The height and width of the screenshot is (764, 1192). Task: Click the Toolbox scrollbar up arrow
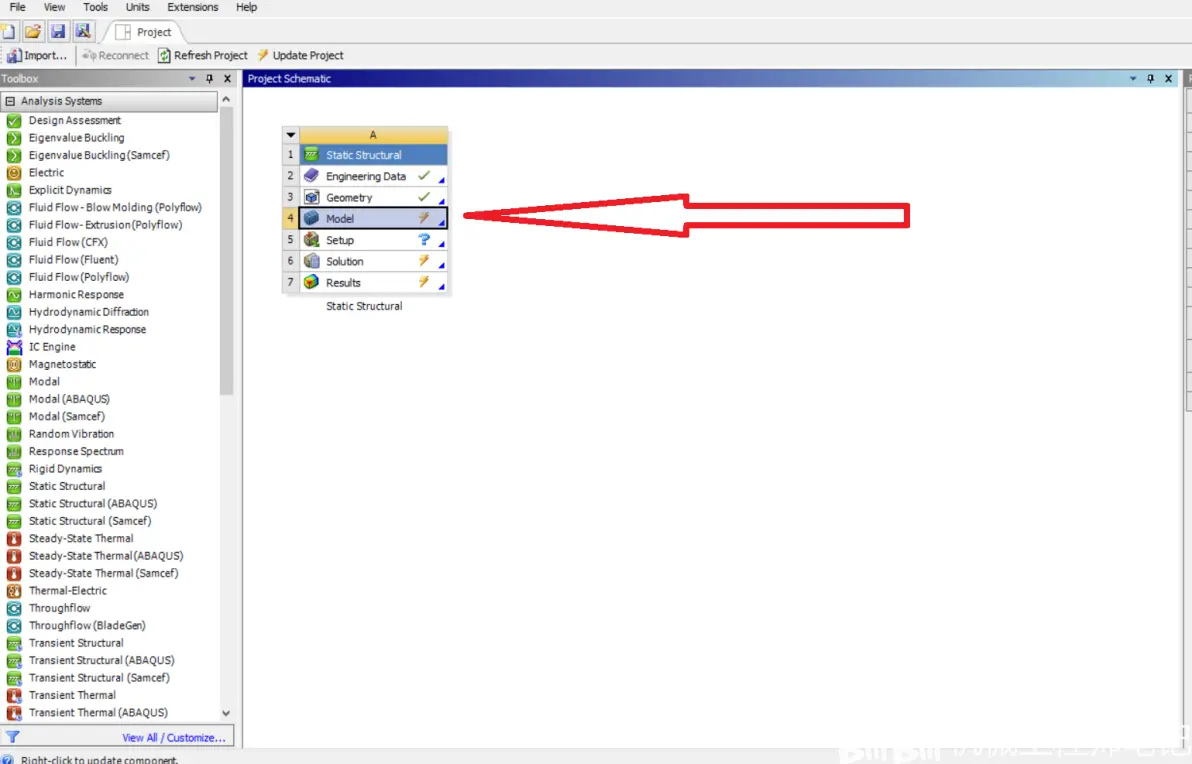coord(226,100)
